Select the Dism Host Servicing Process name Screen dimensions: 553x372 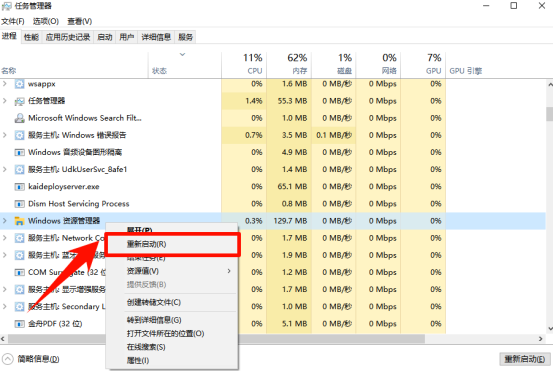click(79, 204)
